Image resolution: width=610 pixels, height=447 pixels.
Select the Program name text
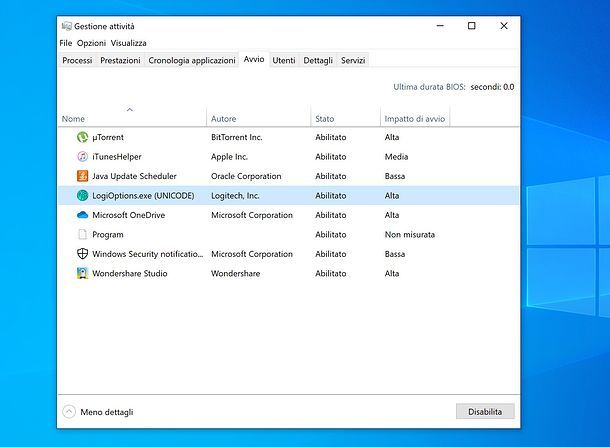pyautogui.click(x=108, y=235)
